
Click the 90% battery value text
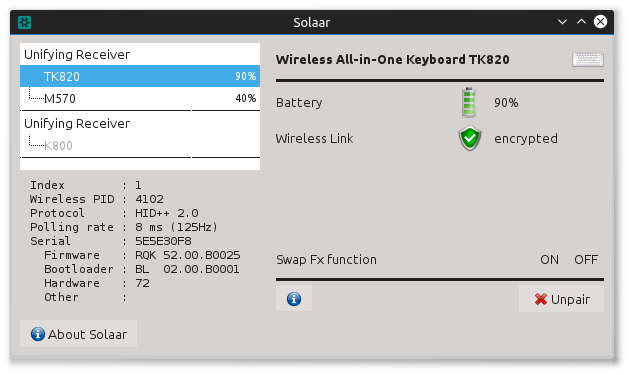pos(506,103)
